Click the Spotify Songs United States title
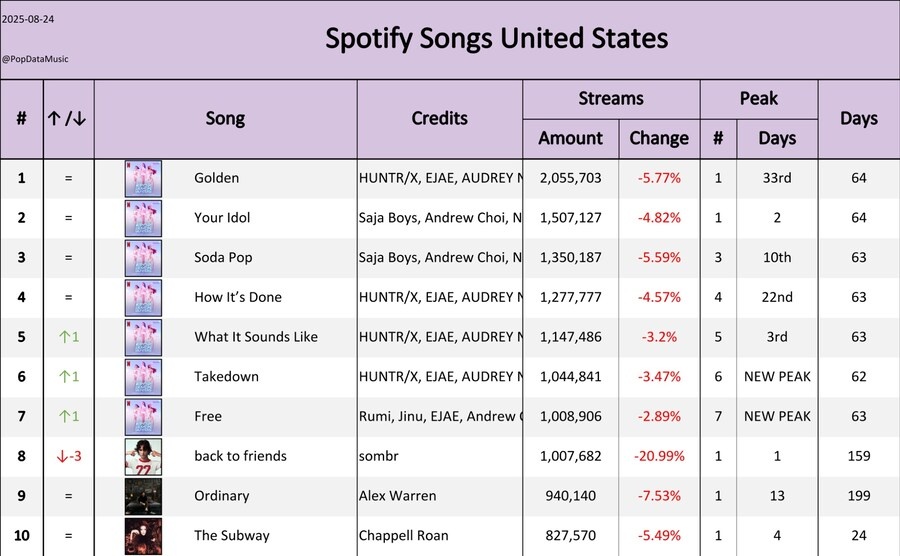900x556 pixels. coord(496,39)
